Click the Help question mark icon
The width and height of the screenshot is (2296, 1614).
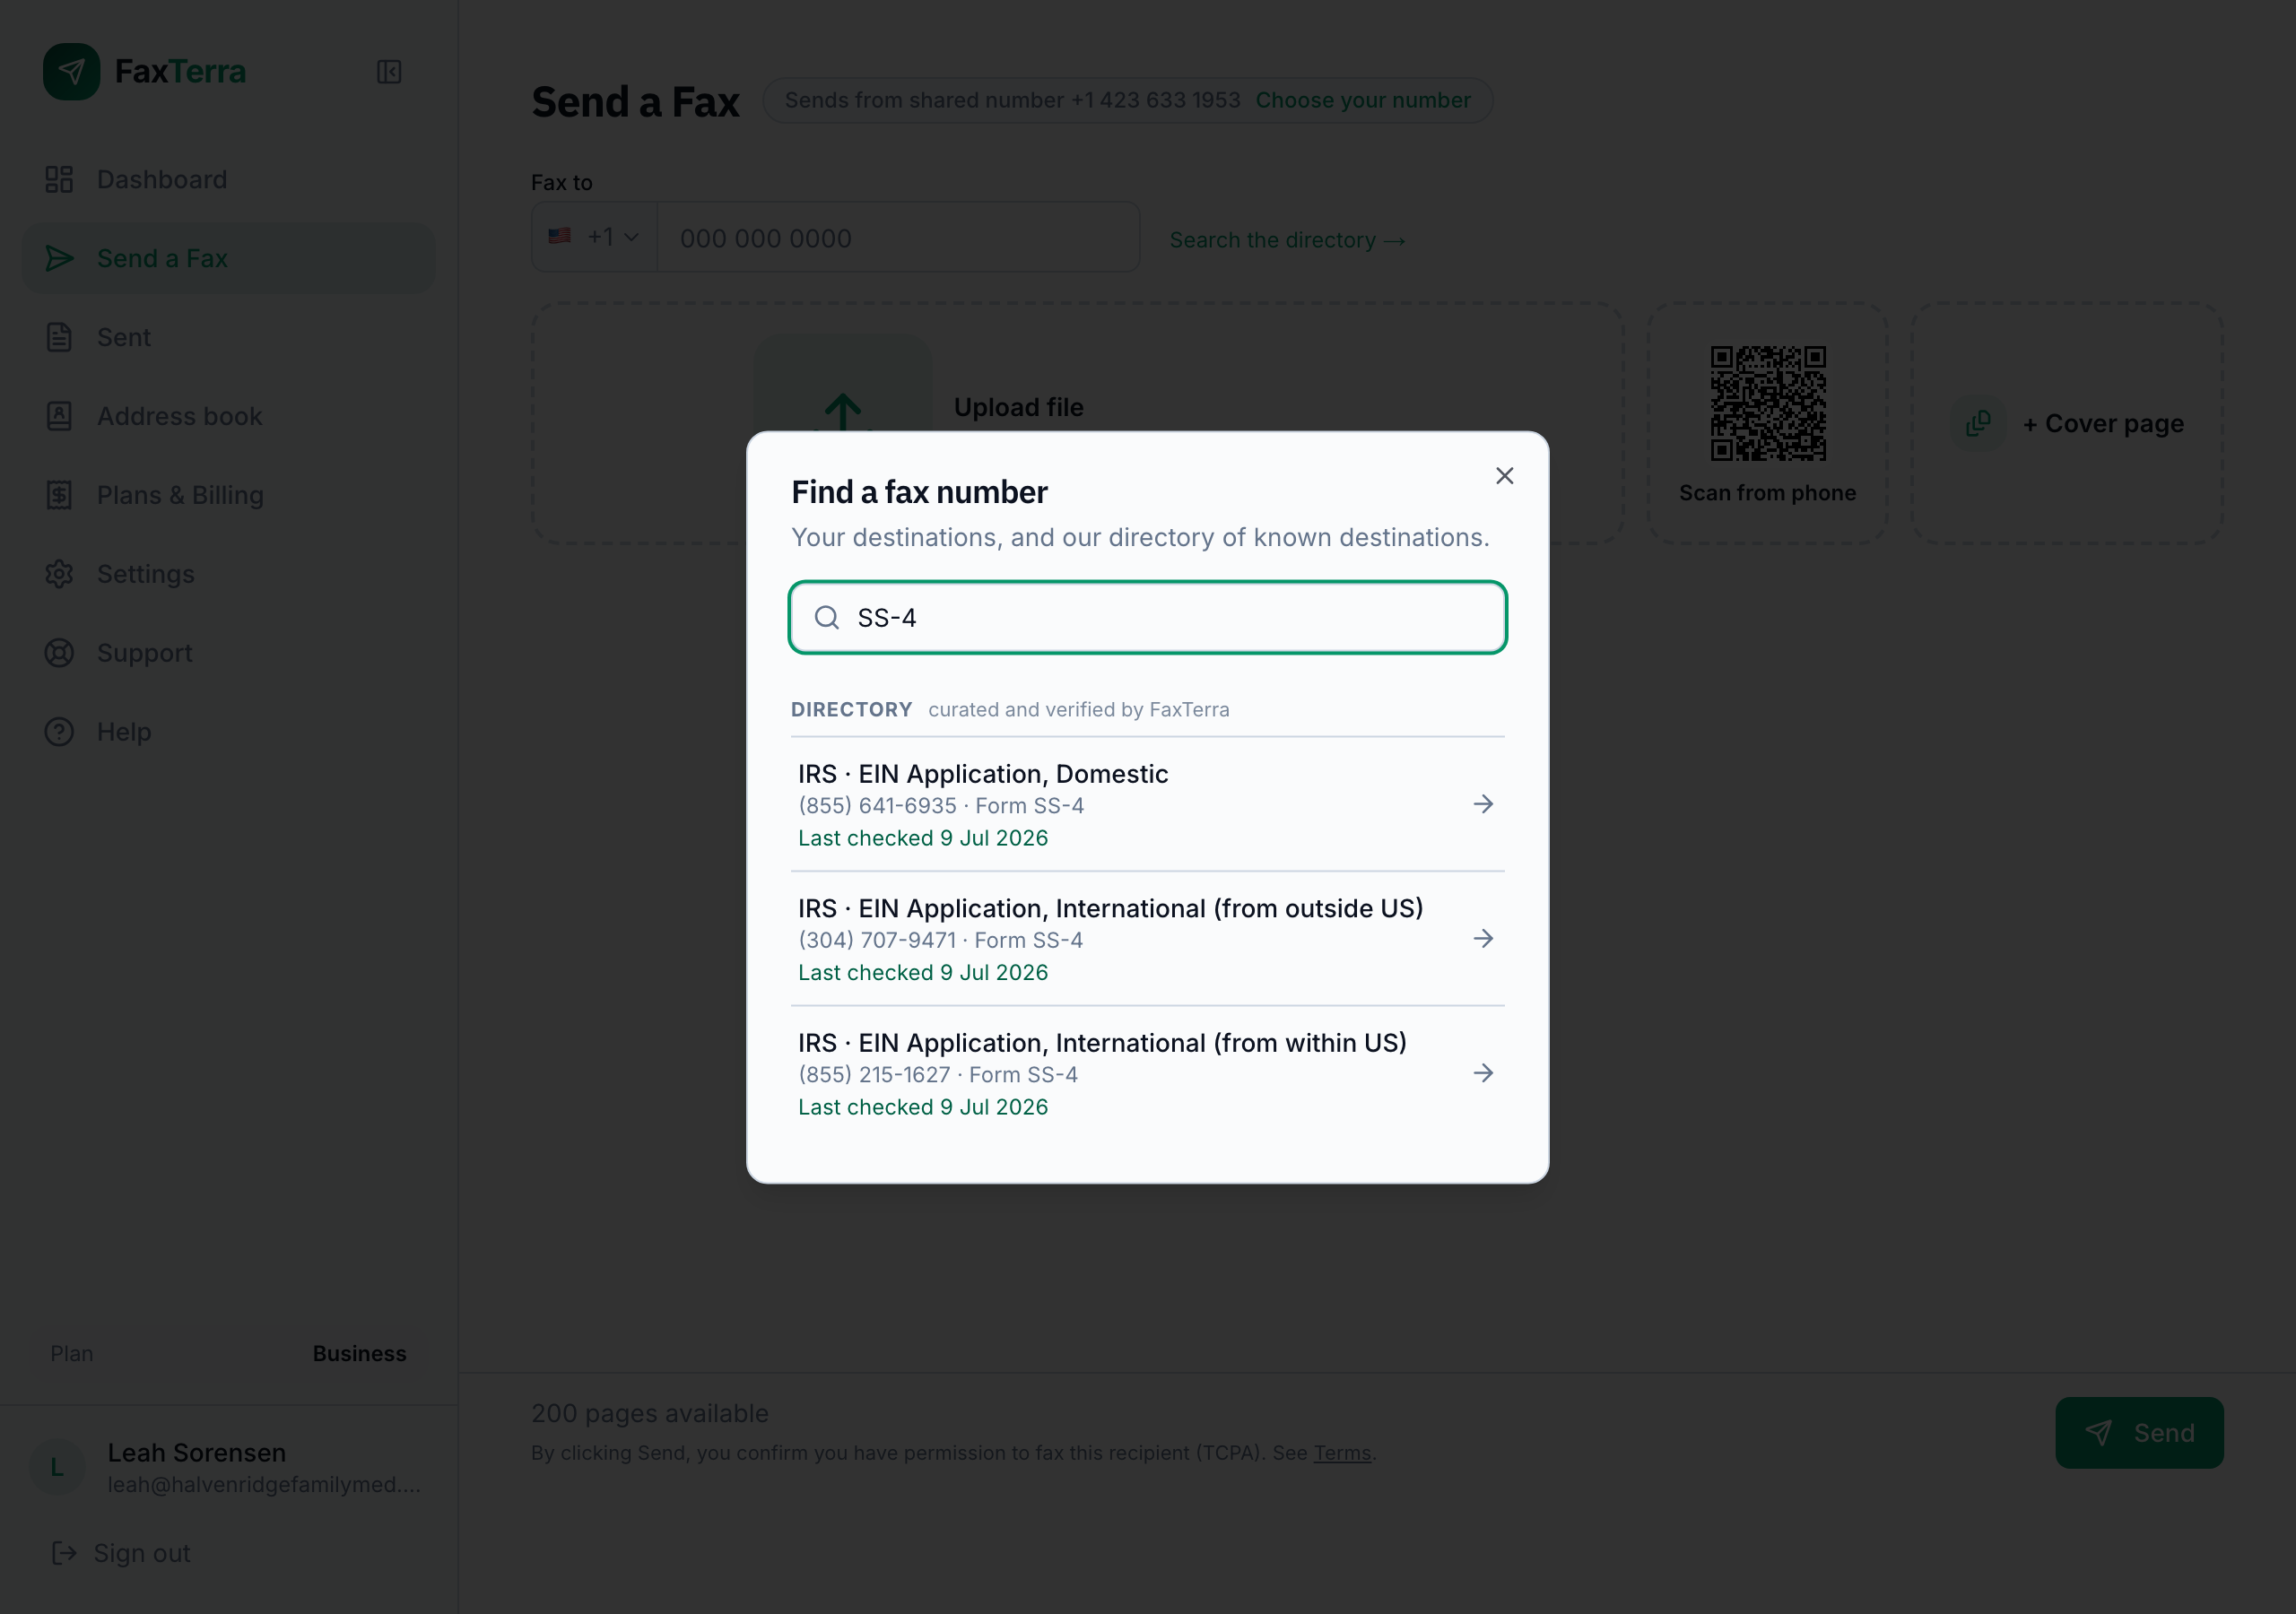coord(59,732)
